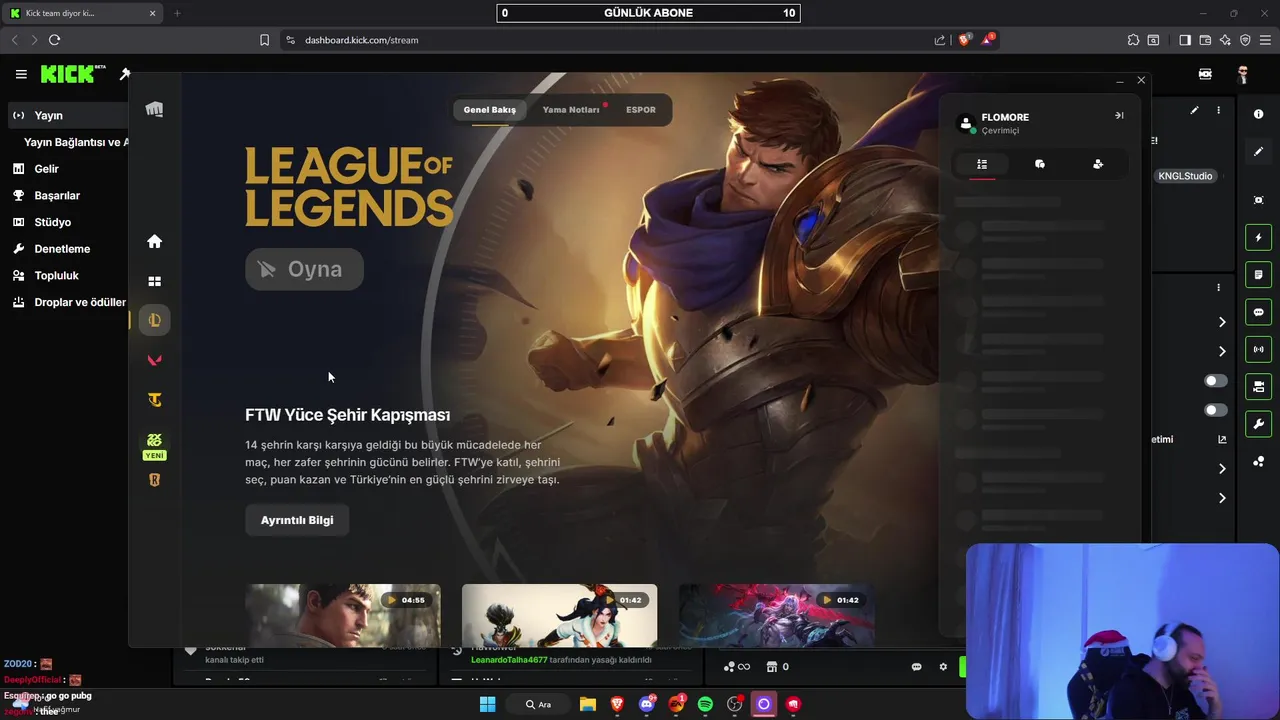The image size is (1280, 720).
Task: Expand the second chevron row in Kick panel
Action: pos(1222,351)
